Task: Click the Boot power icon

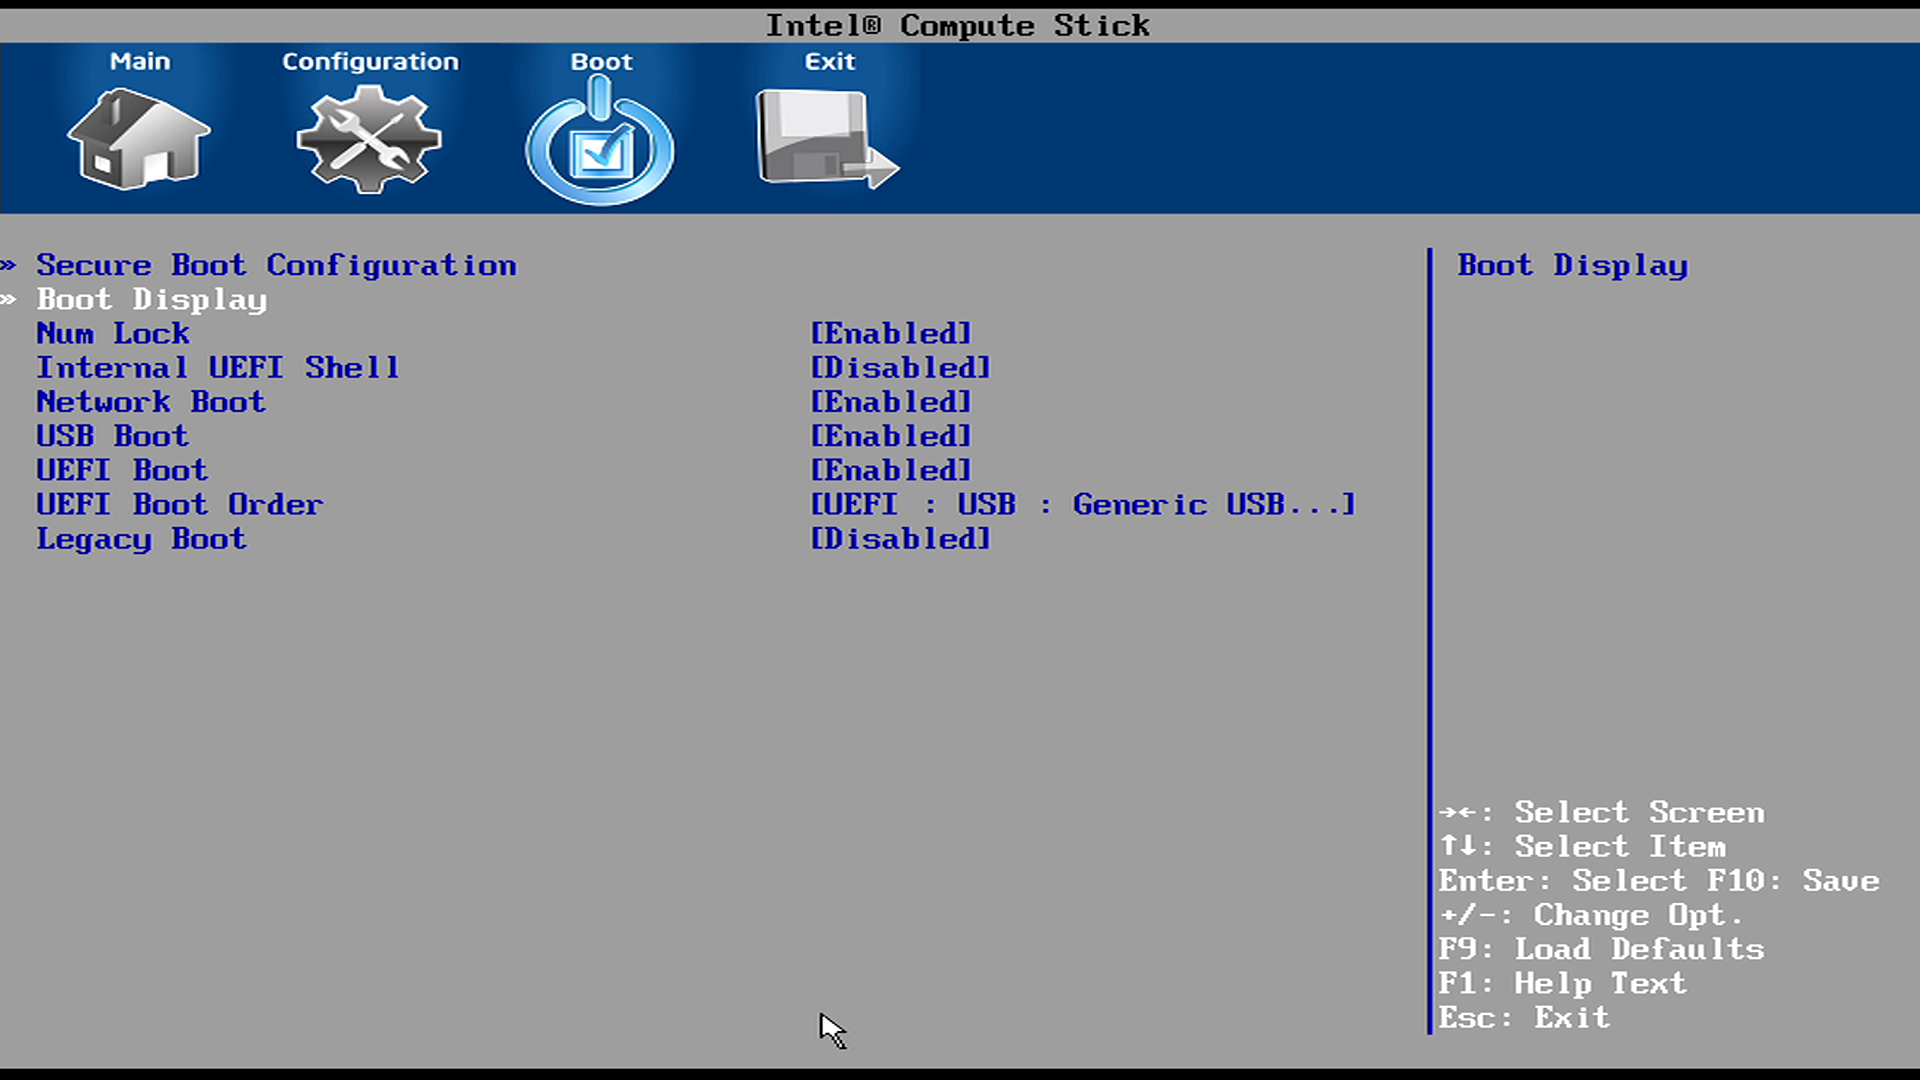Action: pyautogui.click(x=600, y=142)
